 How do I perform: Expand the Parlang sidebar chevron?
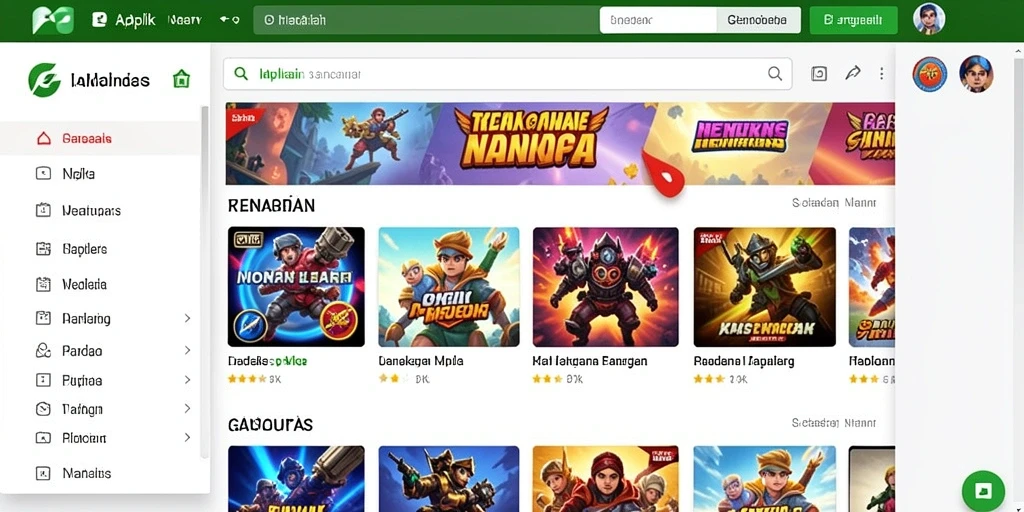(187, 319)
